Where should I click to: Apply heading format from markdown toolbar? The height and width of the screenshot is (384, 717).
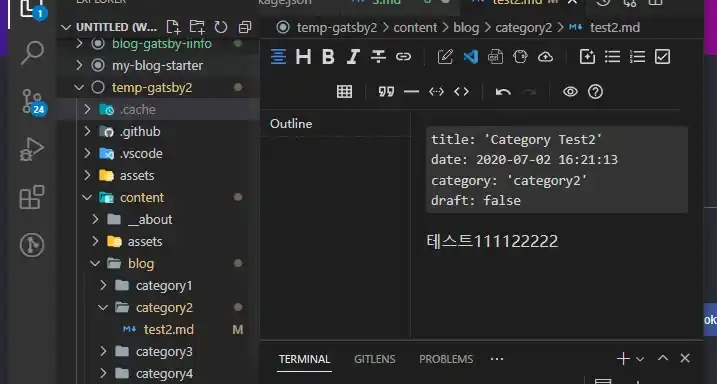[303, 57]
